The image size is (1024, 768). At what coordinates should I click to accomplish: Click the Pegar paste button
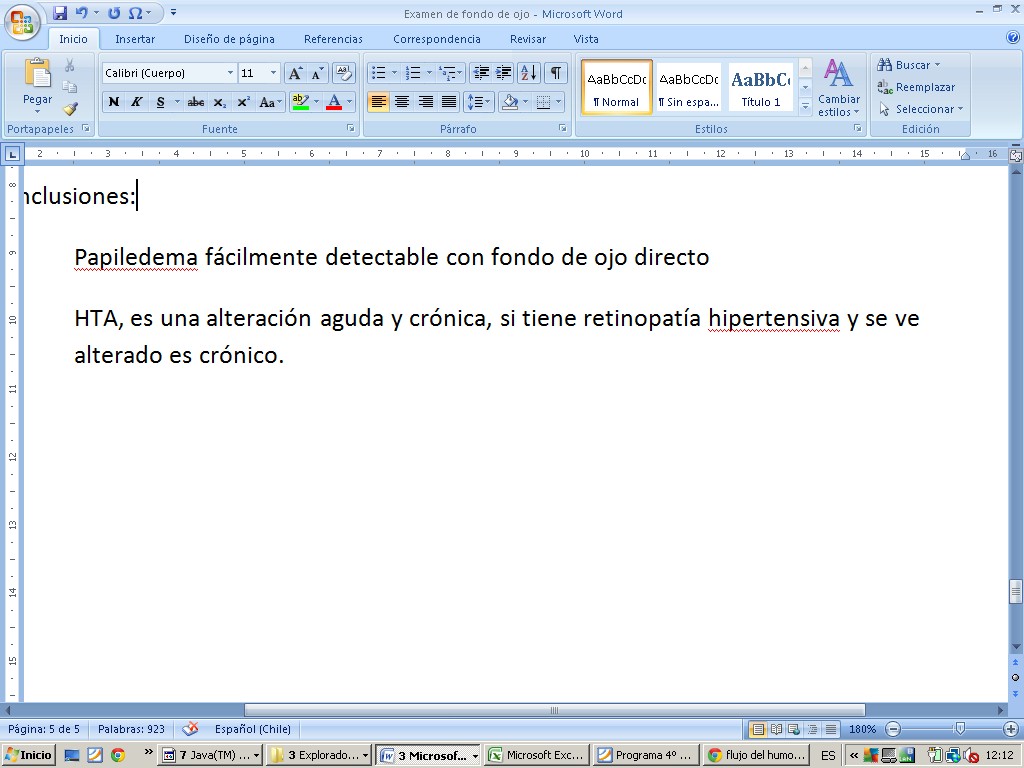38,84
